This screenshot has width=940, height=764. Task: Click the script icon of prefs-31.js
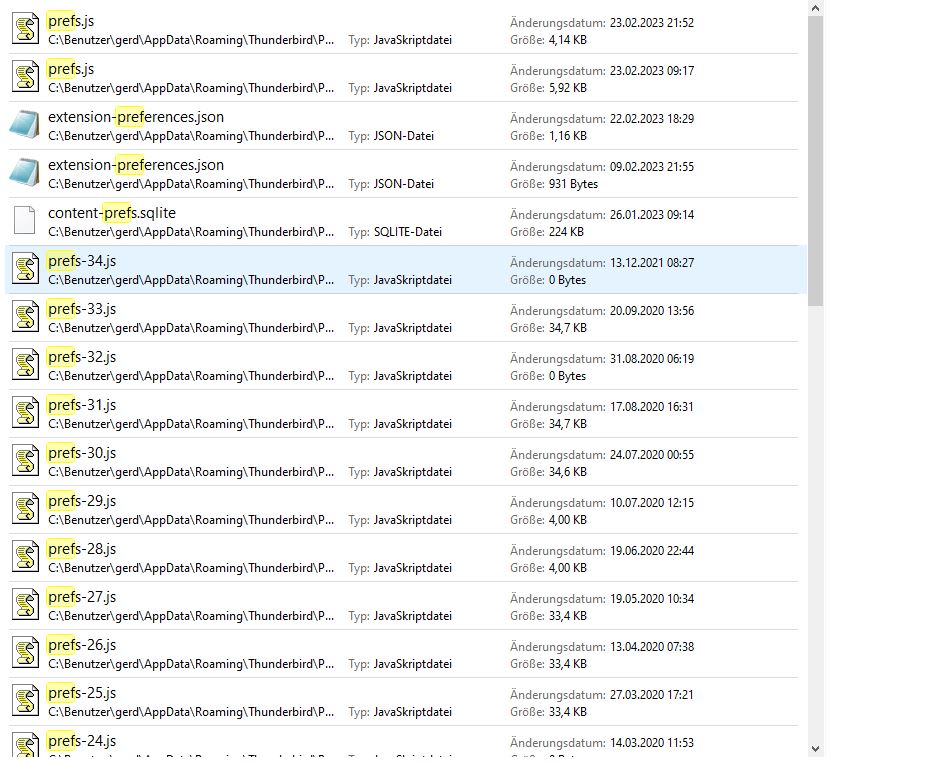pyautogui.click(x=25, y=413)
